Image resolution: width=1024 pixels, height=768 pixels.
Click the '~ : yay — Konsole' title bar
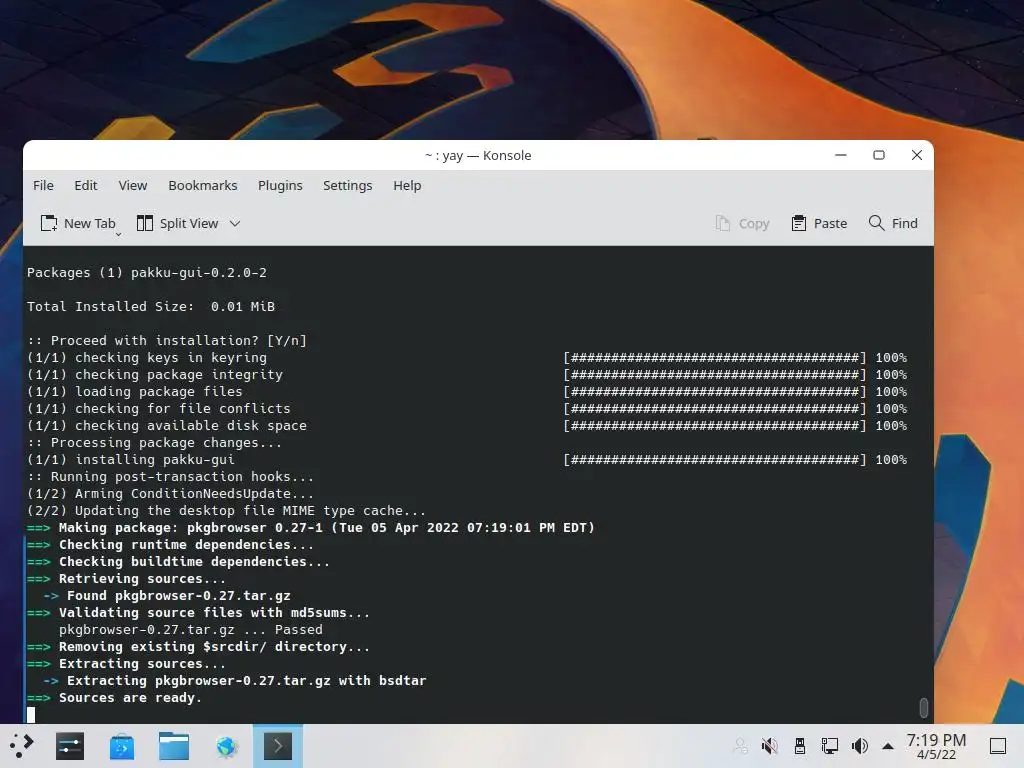pyautogui.click(x=478, y=155)
